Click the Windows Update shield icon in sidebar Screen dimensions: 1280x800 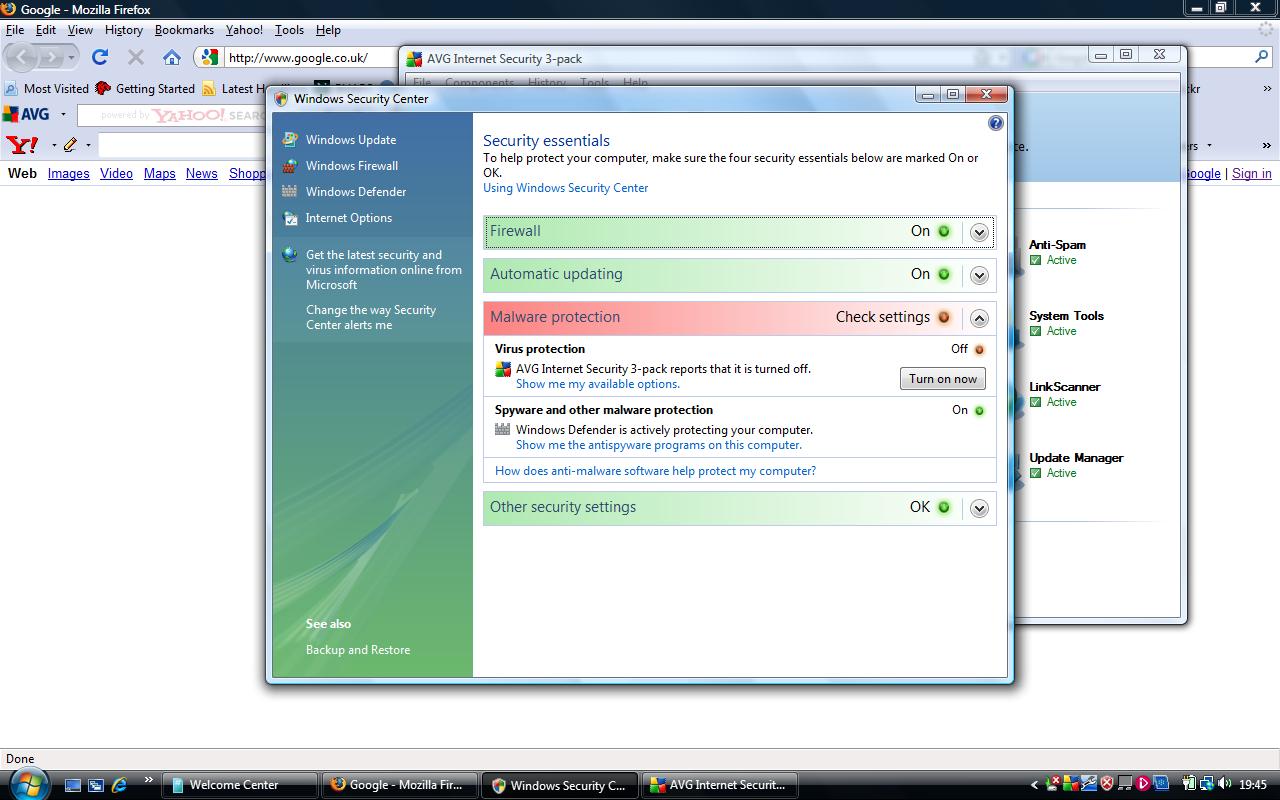(290, 140)
